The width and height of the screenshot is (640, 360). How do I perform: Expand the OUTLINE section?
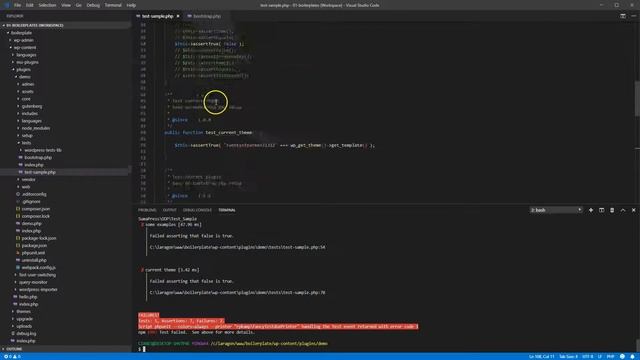tap(14, 349)
